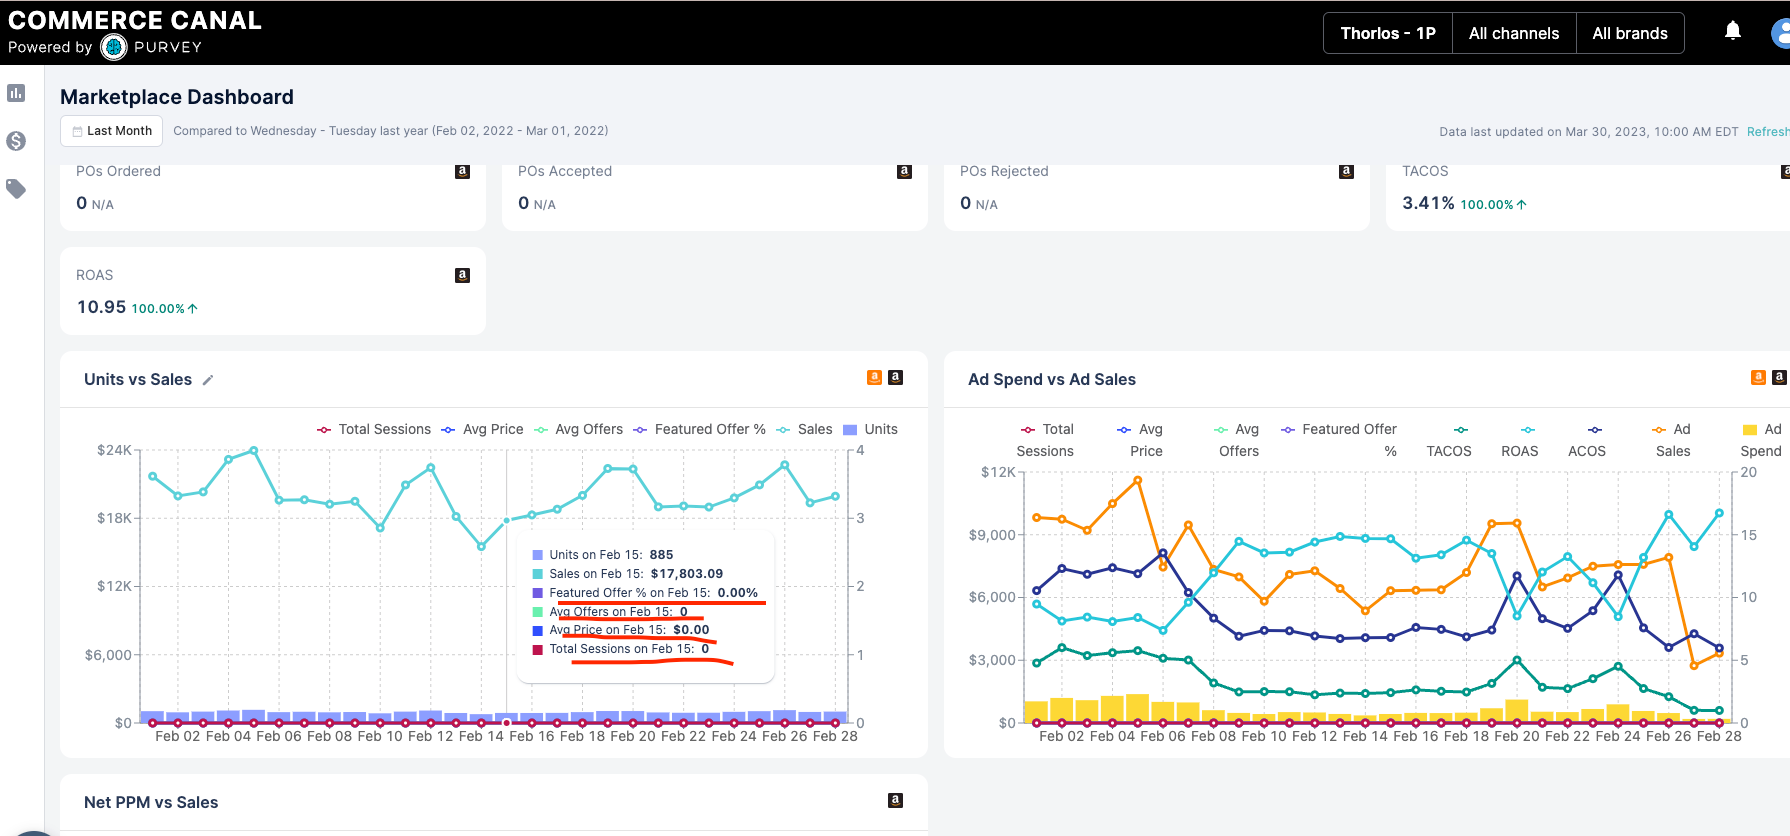Toggle Avg Price series in Units vs Sales legend
The width and height of the screenshot is (1790, 836).
482,429
